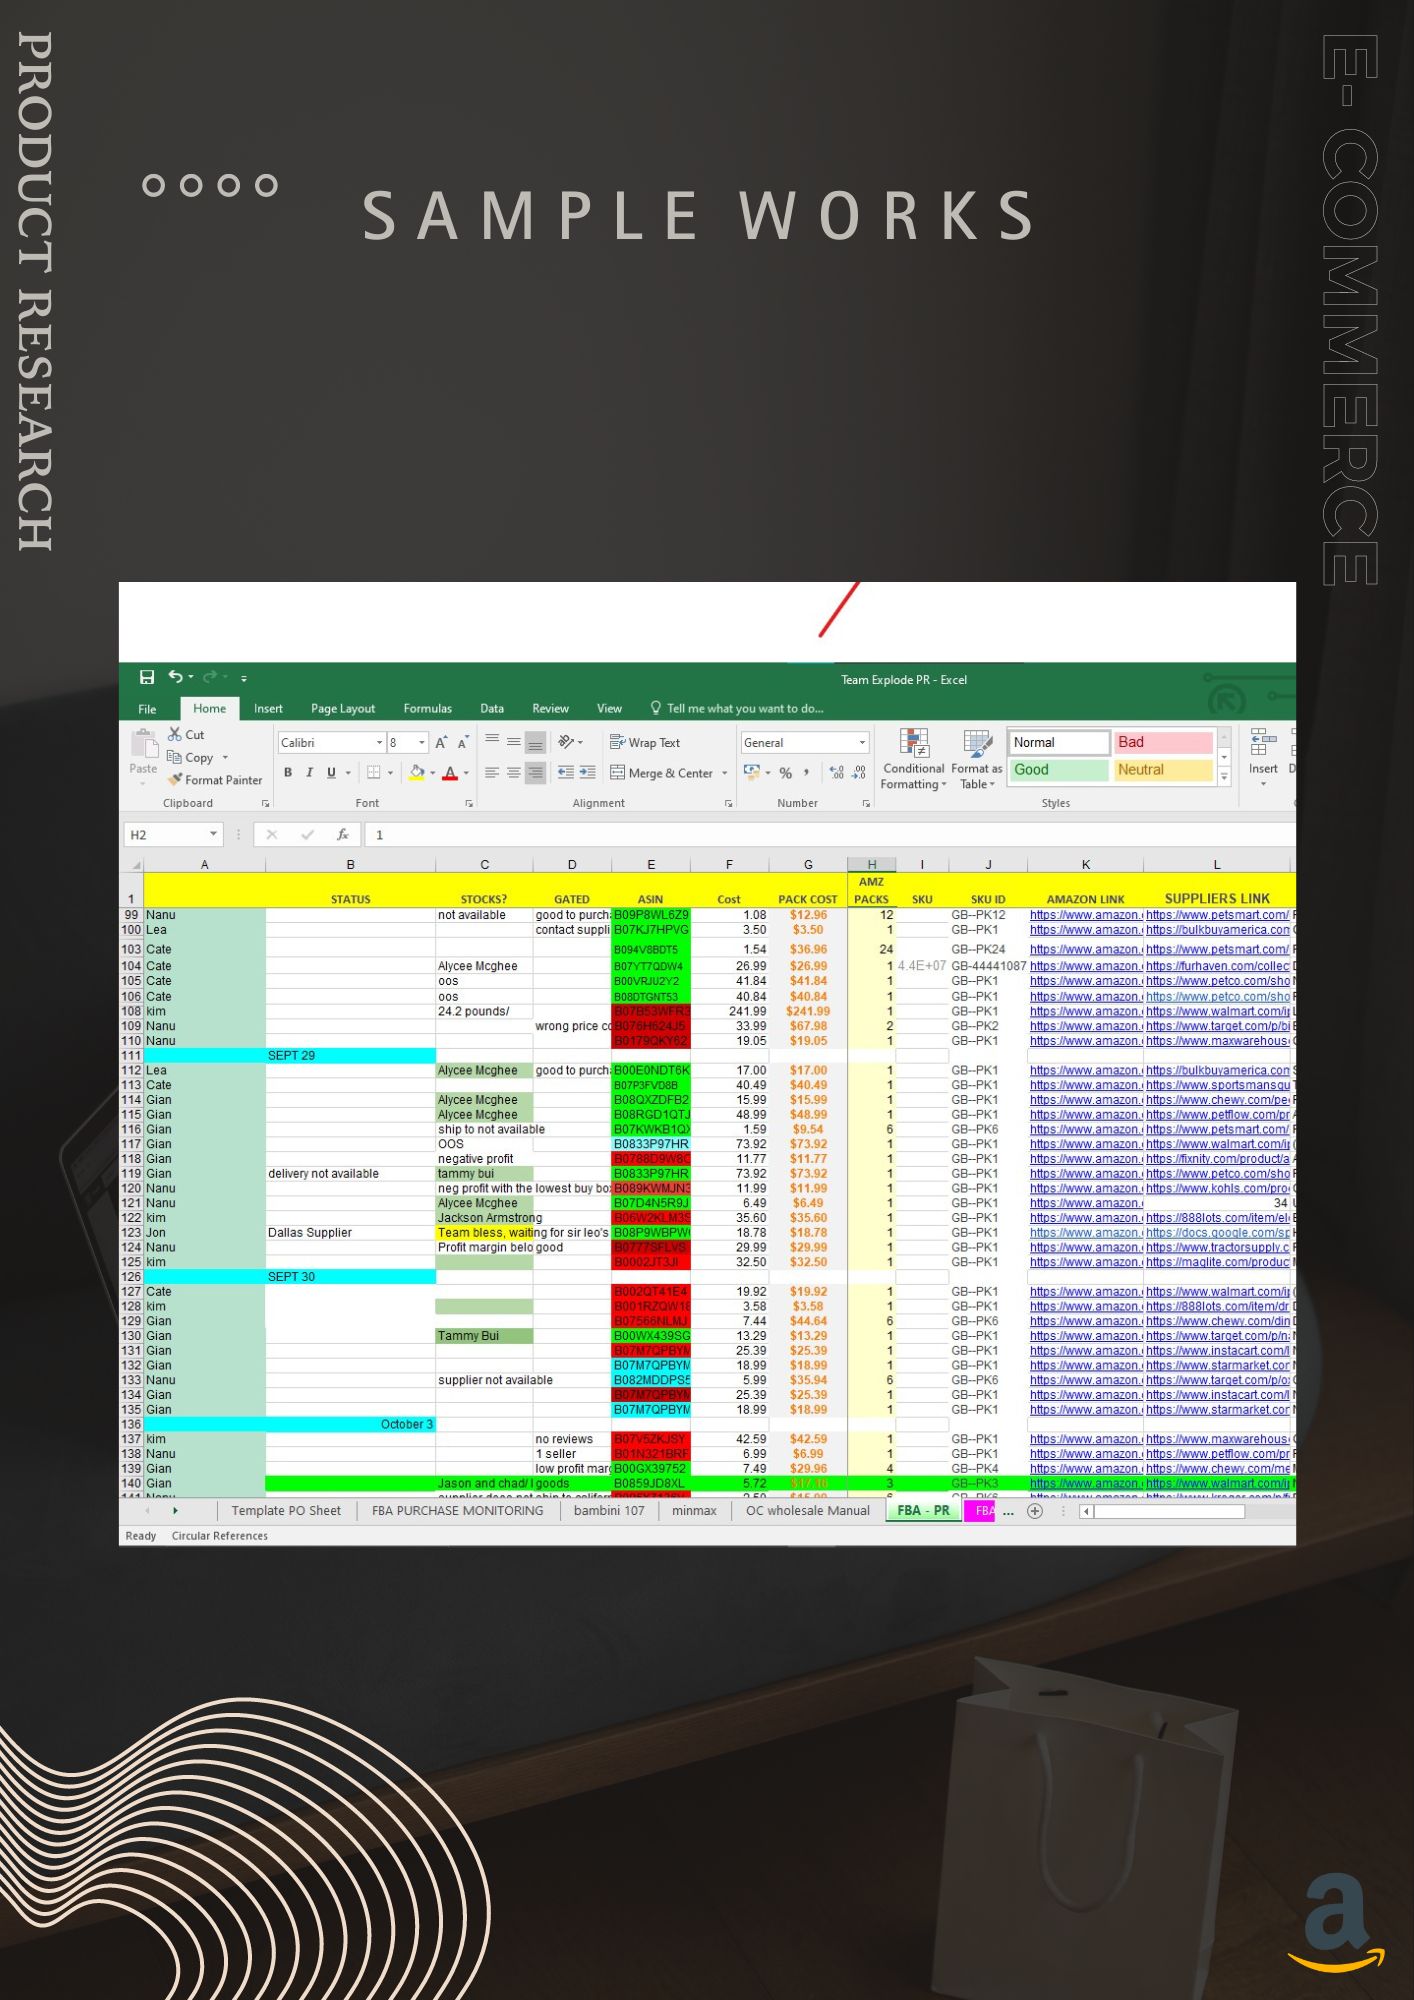This screenshot has width=1414, height=2000.
Task: Click the Decrease Decimal icon
Action: (x=859, y=773)
